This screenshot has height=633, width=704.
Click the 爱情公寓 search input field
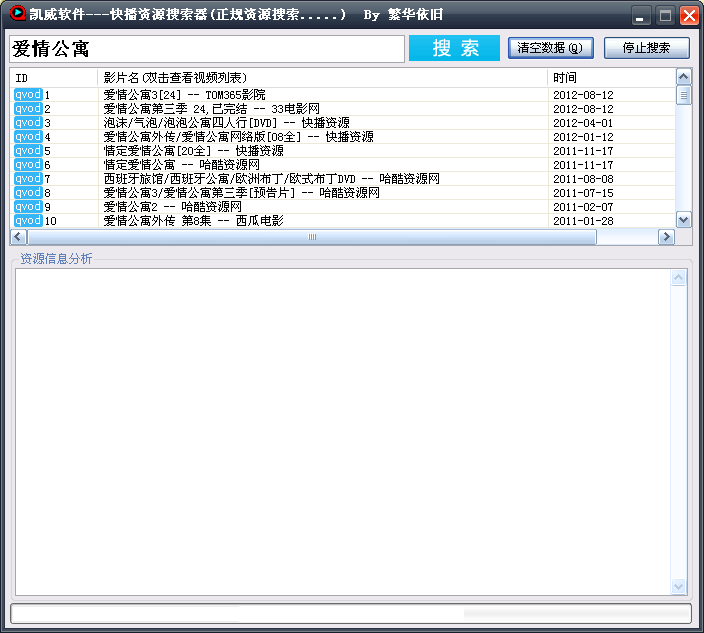(x=206, y=49)
